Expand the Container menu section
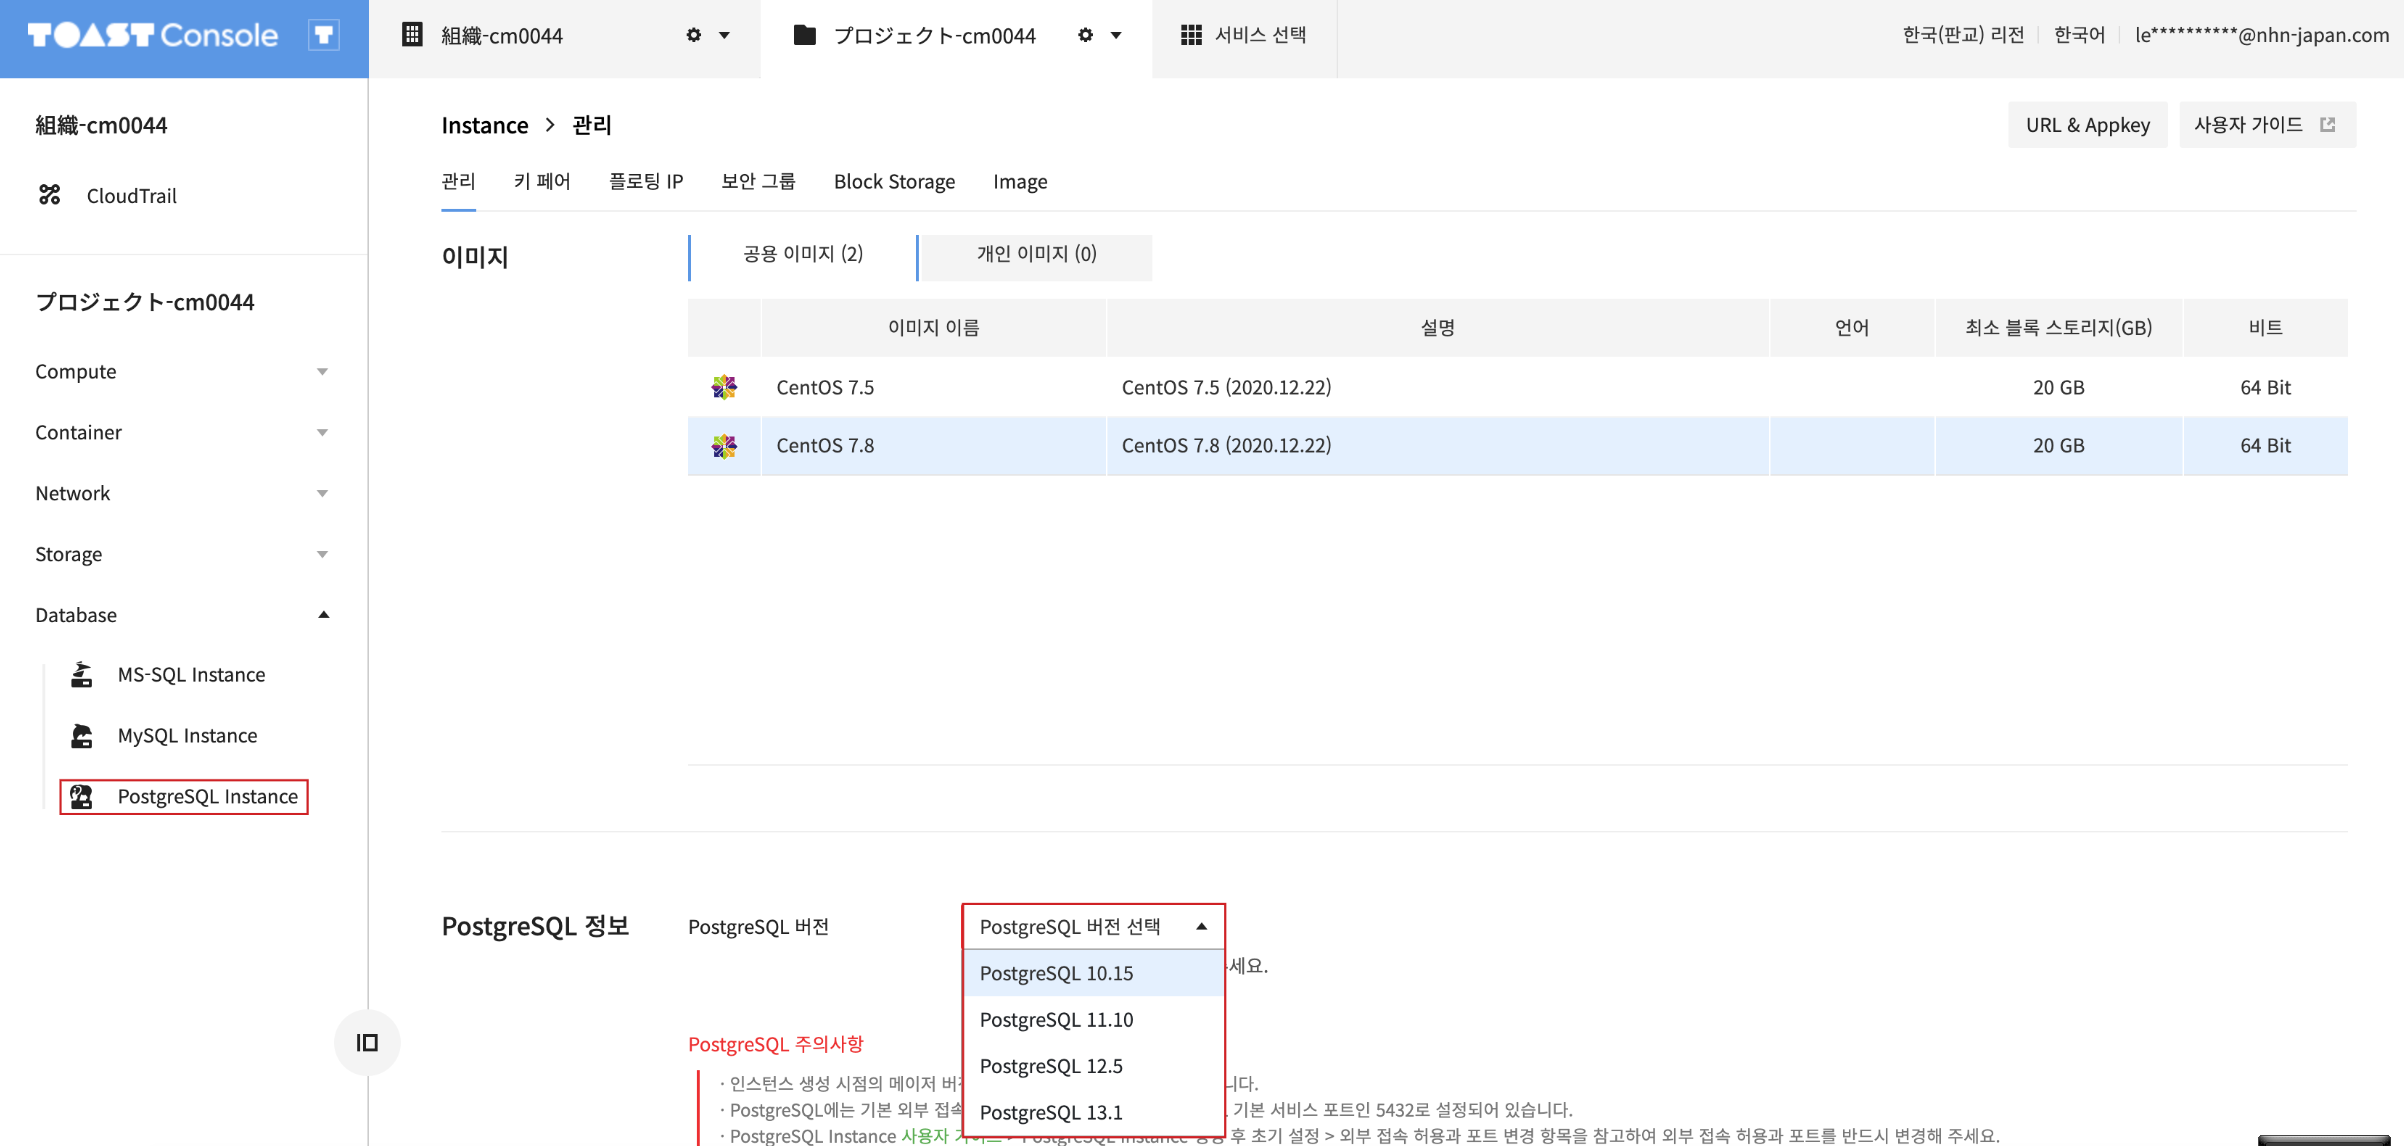The image size is (2404, 1146). [182, 432]
